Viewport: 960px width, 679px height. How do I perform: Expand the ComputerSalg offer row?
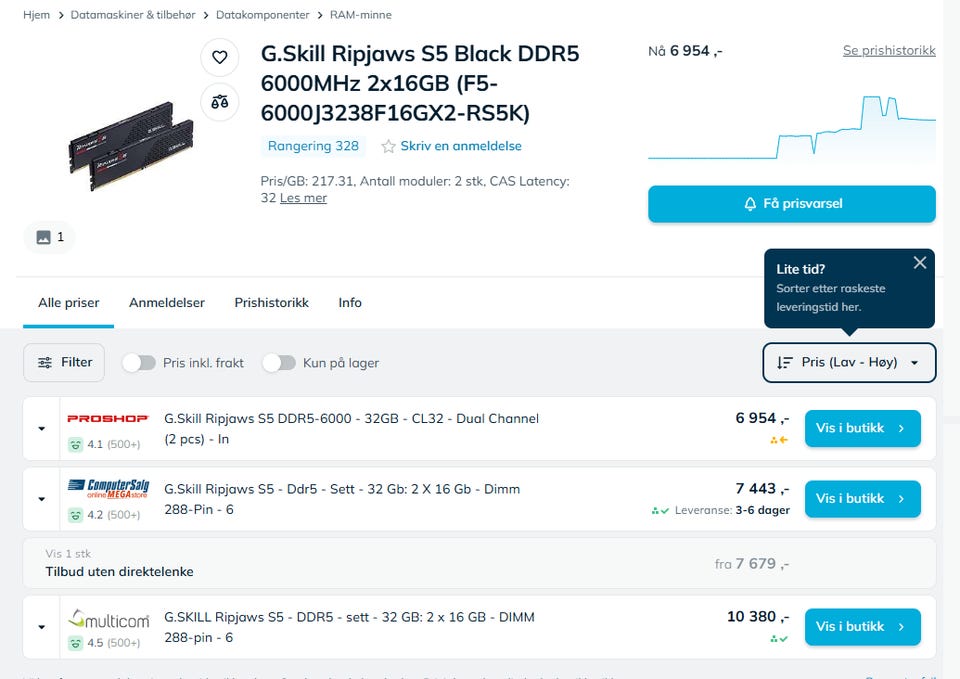pos(42,499)
